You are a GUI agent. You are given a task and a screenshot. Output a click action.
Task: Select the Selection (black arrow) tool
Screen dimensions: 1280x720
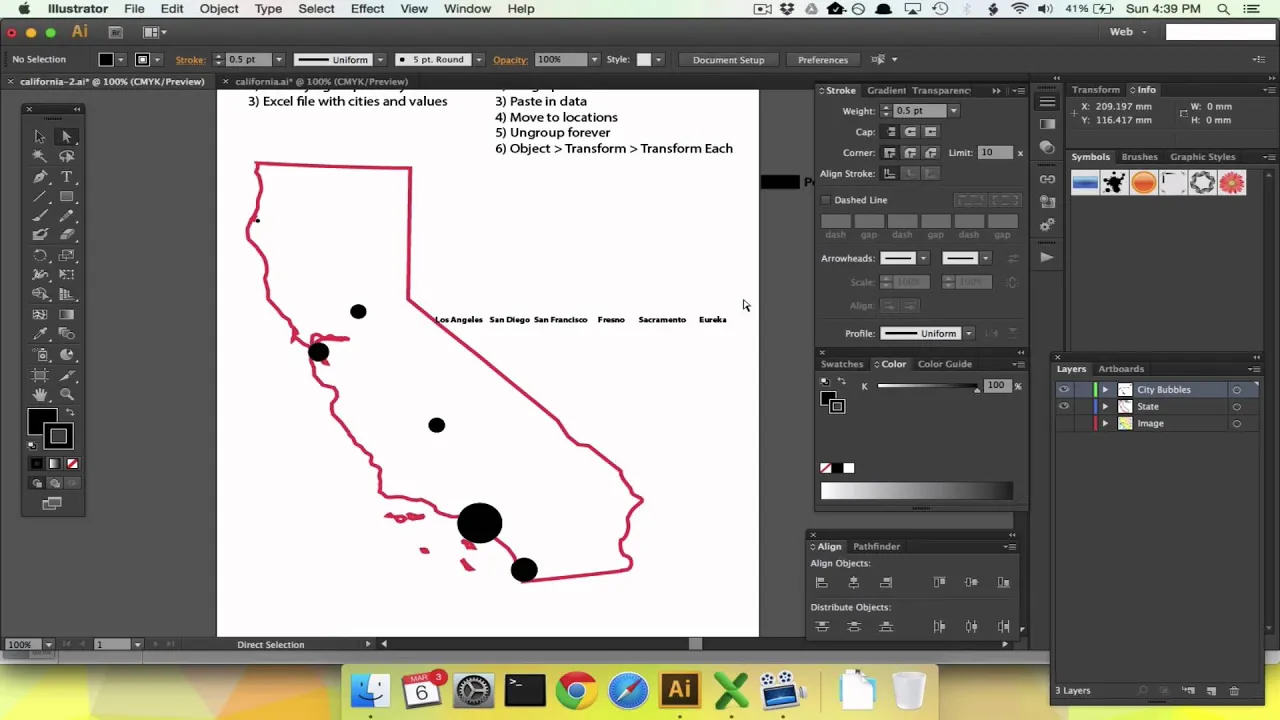tap(40, 136)
